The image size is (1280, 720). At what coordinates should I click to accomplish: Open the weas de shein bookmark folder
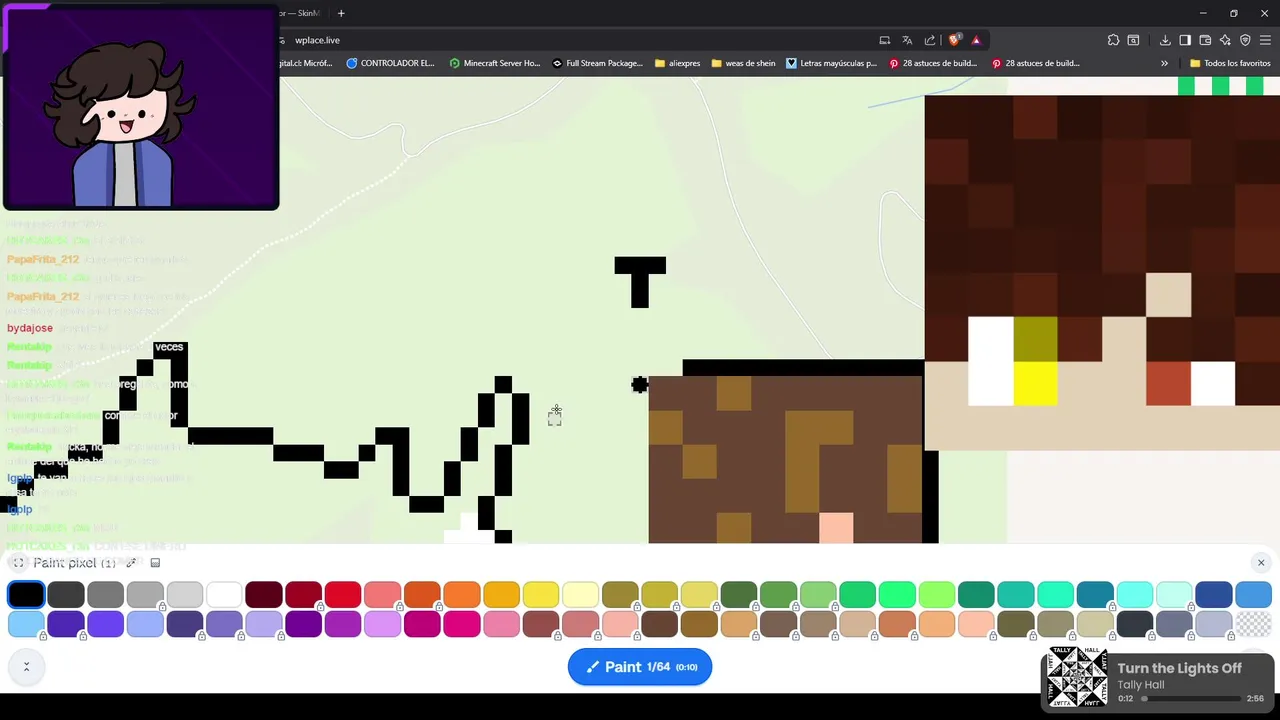point(743,63)
